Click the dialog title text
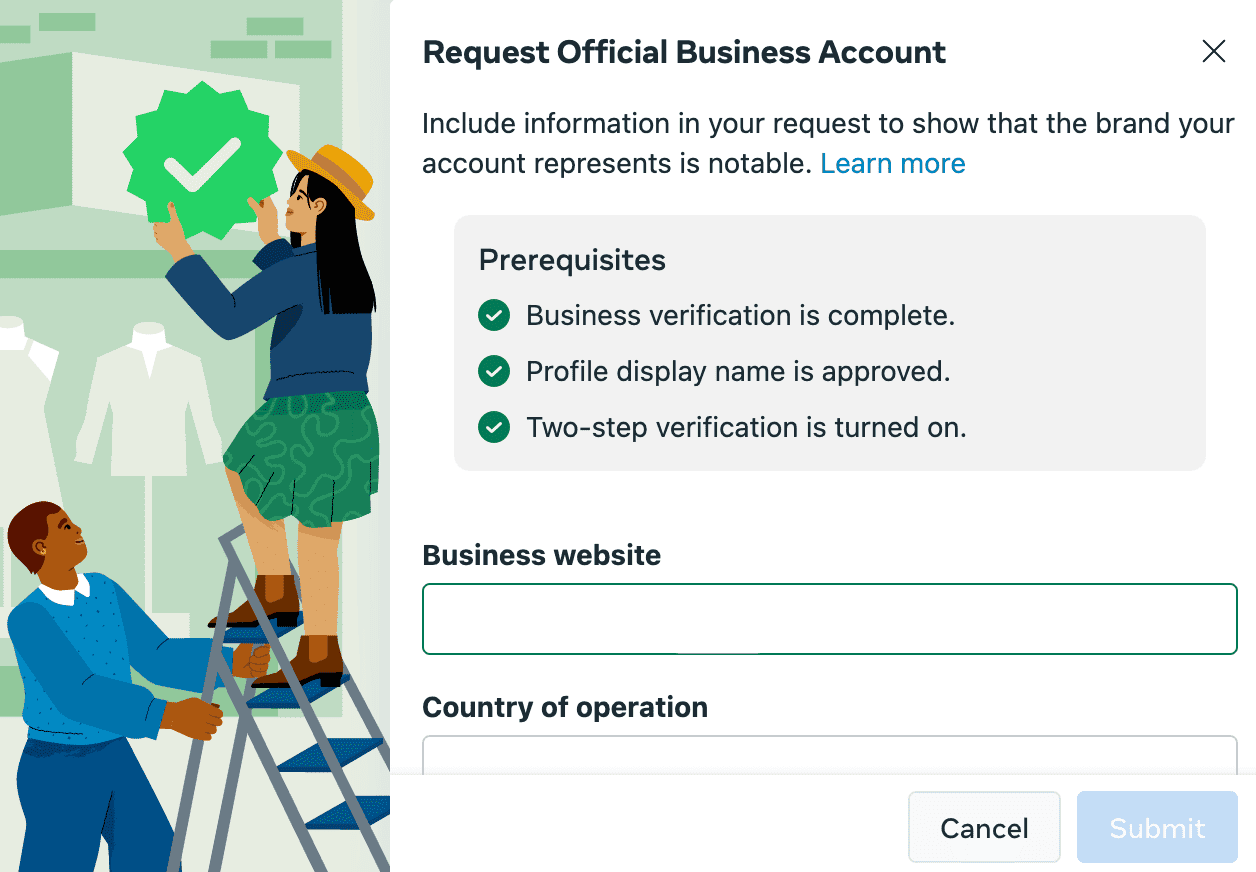Viewport: 1256px width, 872px height. pos(684,52)
